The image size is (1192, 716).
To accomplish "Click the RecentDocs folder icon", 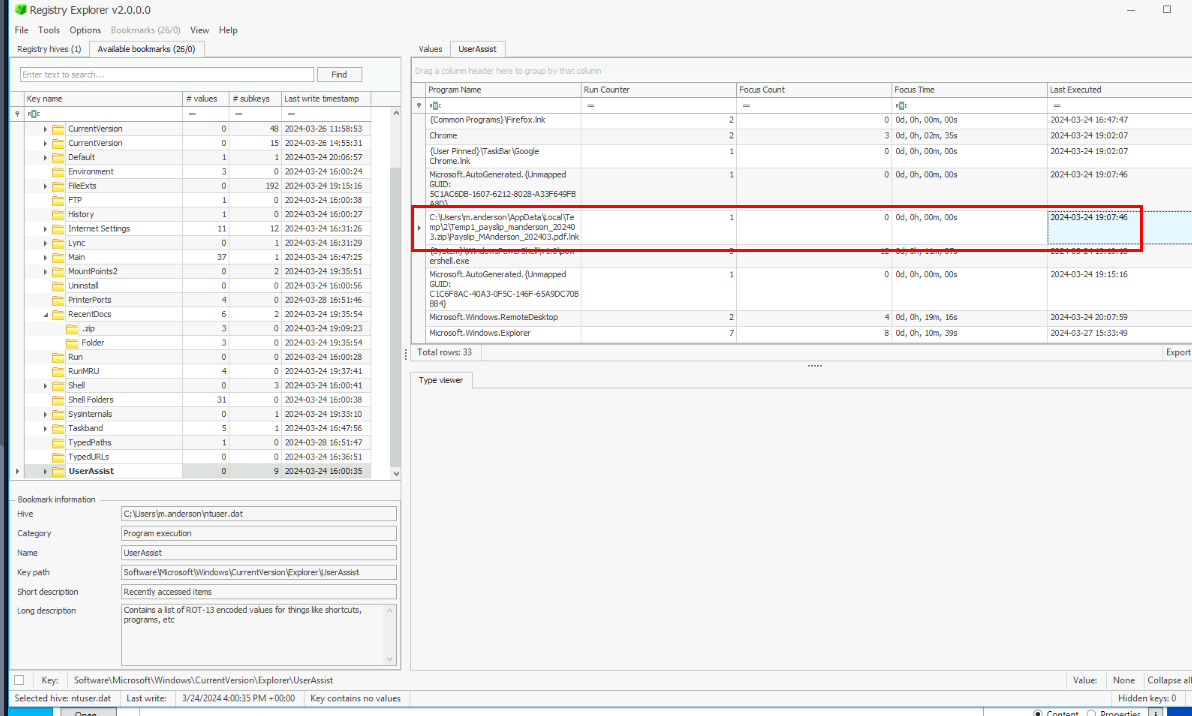I will [58, 314].
